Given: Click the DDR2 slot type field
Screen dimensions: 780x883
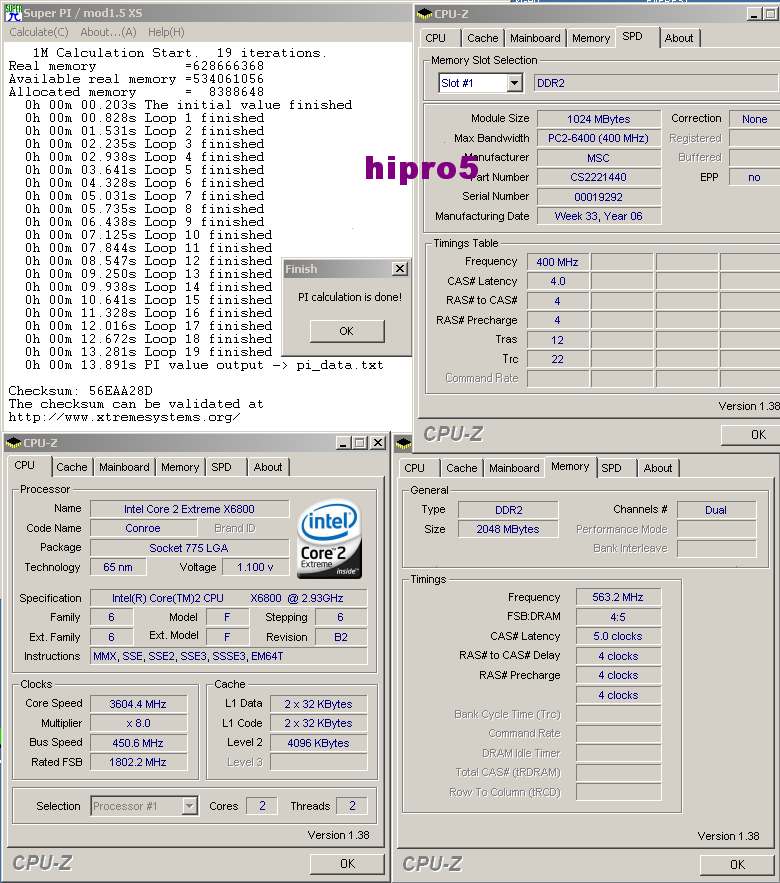Looking at the screenshot, I should pos(656,83).
